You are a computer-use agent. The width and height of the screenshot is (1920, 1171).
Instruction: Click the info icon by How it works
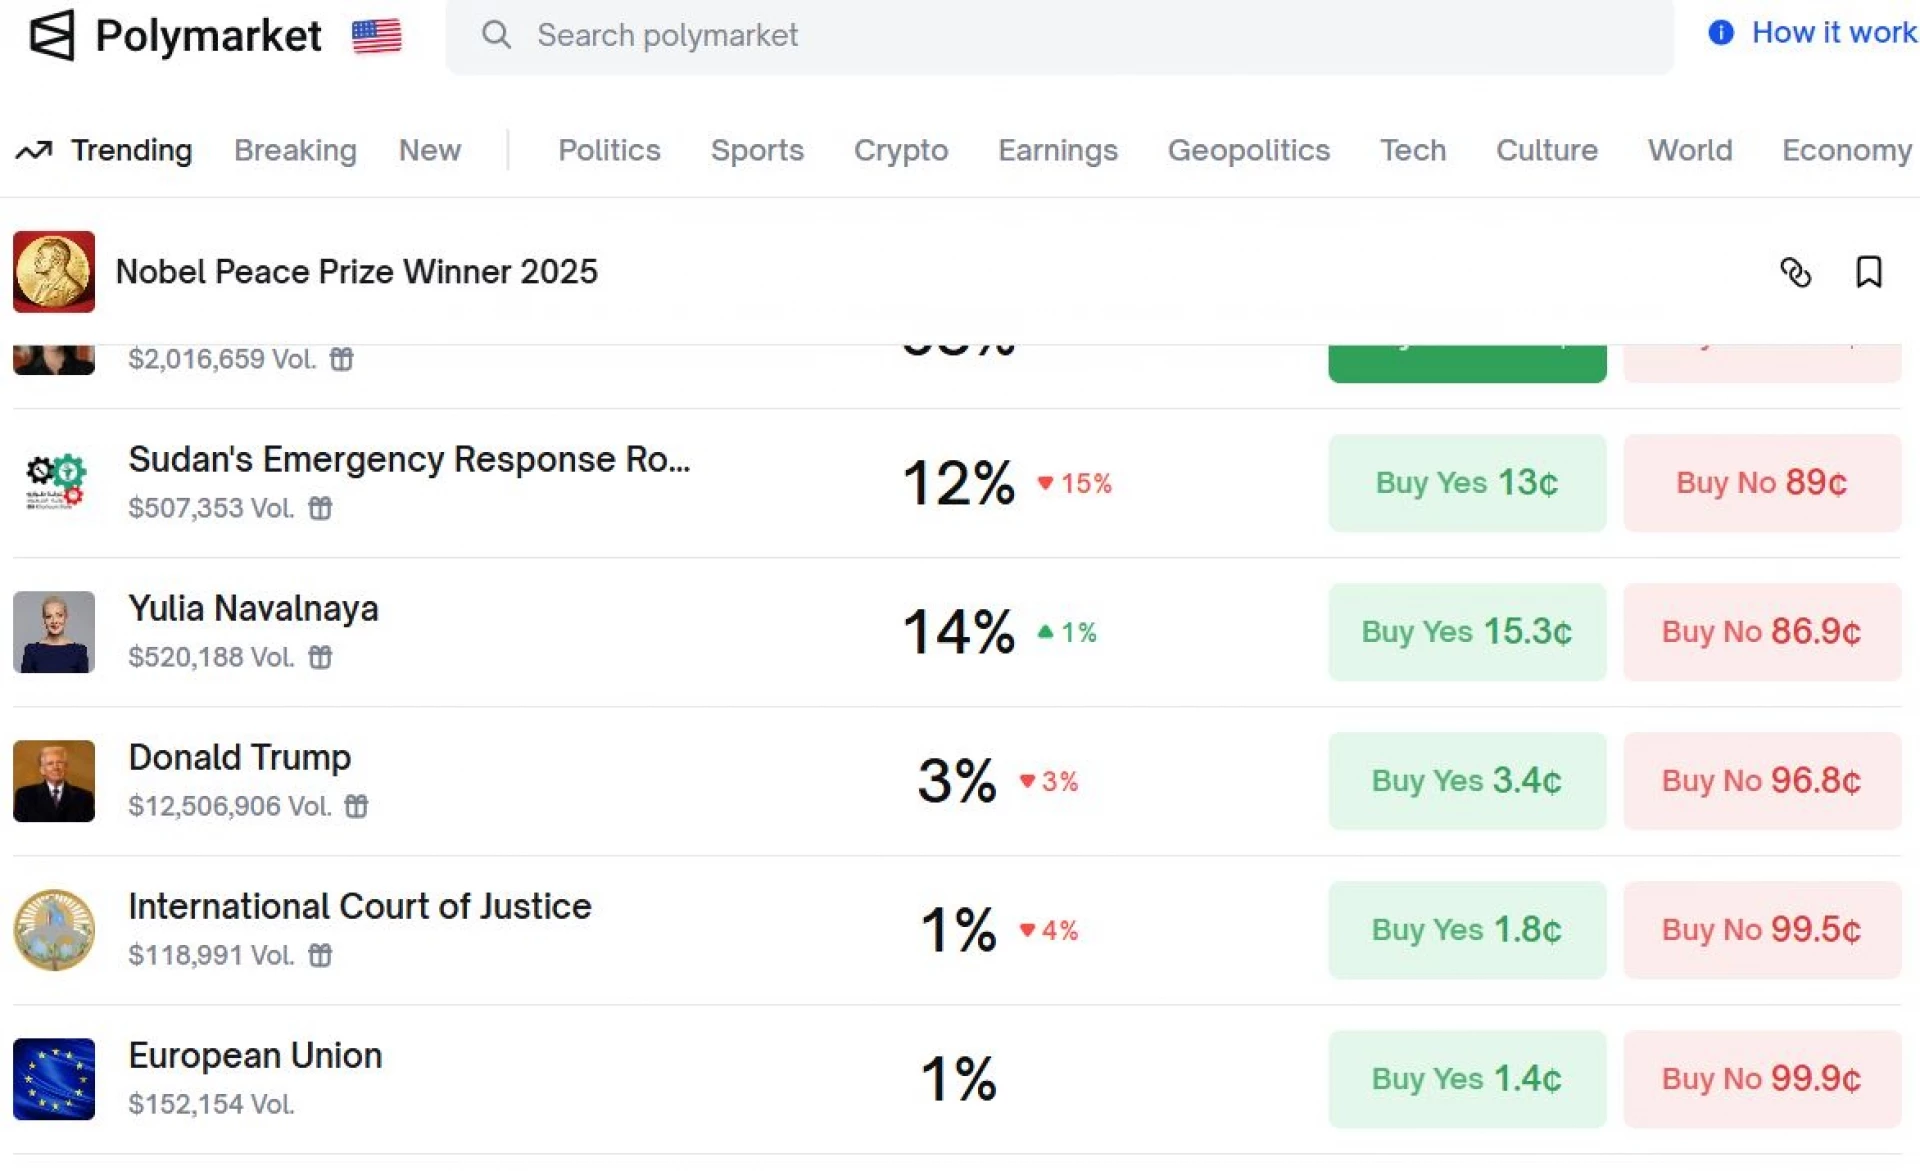click(1720, 33)
